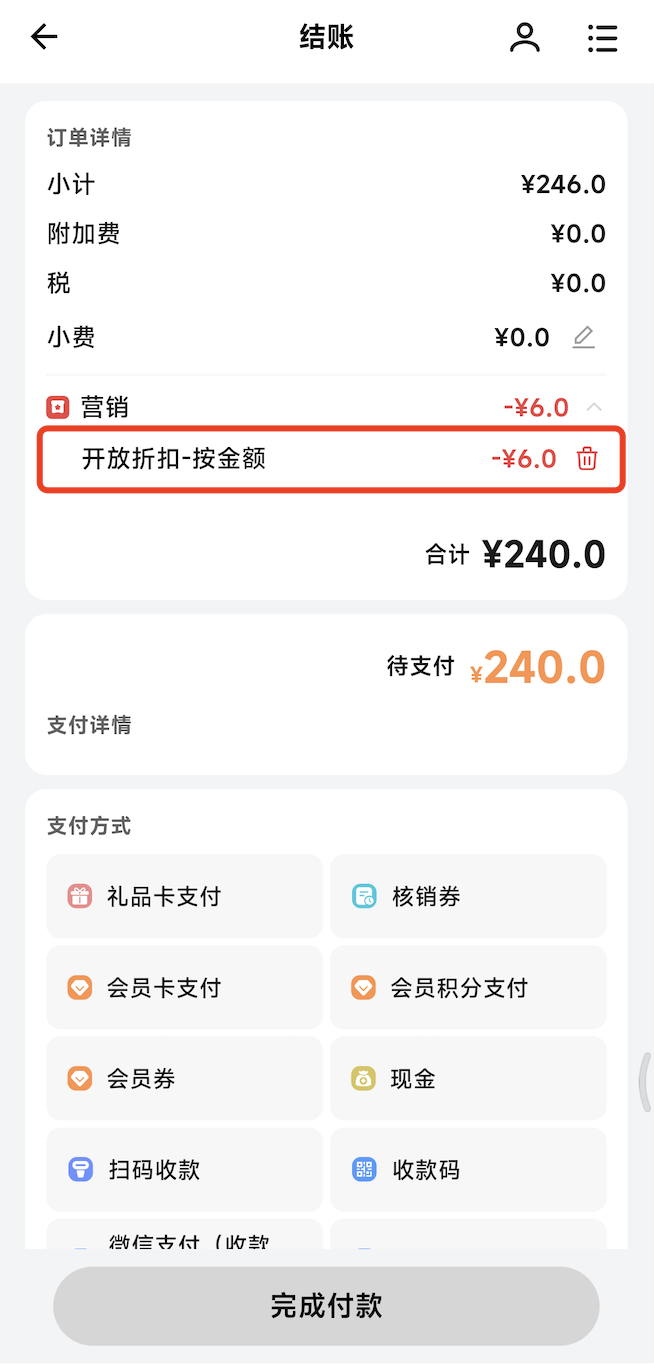Screen dimensions: 654x1364
Task: Select 核销券 payment option
Action: coord(468,896)
